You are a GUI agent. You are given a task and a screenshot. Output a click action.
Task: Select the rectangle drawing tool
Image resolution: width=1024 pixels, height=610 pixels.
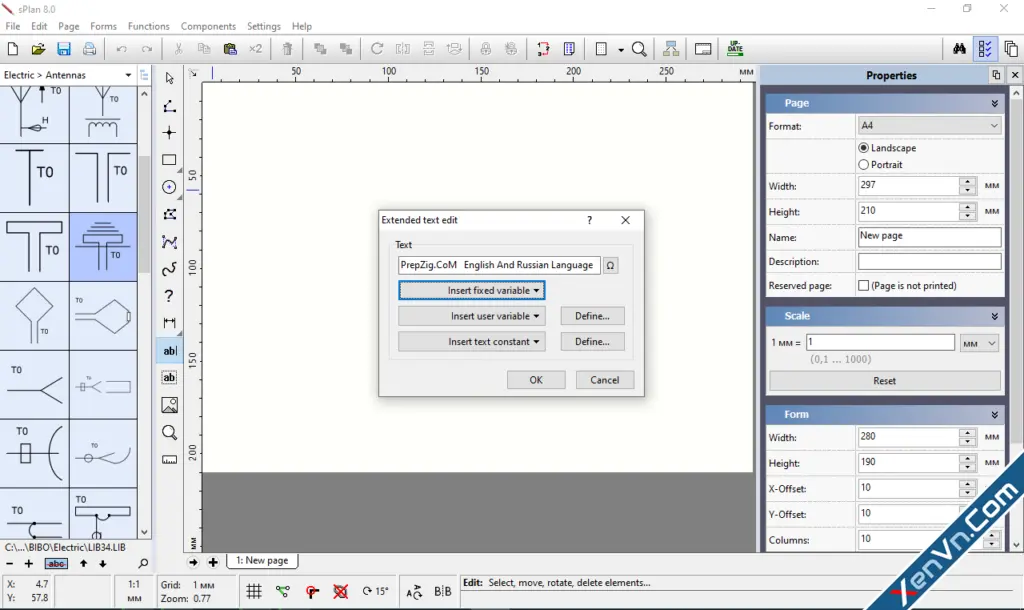point(169,160)
